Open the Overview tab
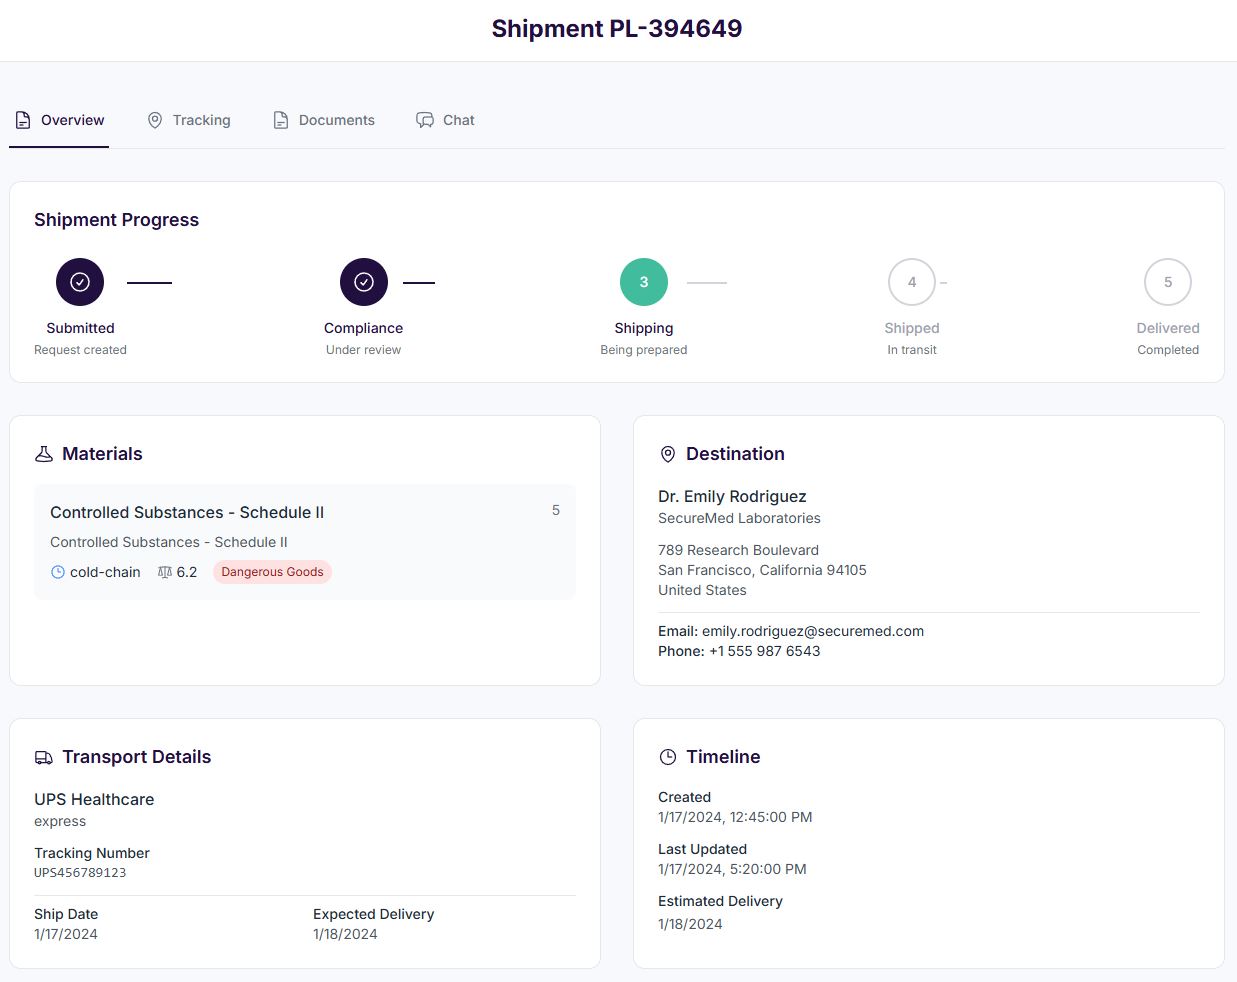The width and height of the screenshot is (1237, 982). (59, 120)
